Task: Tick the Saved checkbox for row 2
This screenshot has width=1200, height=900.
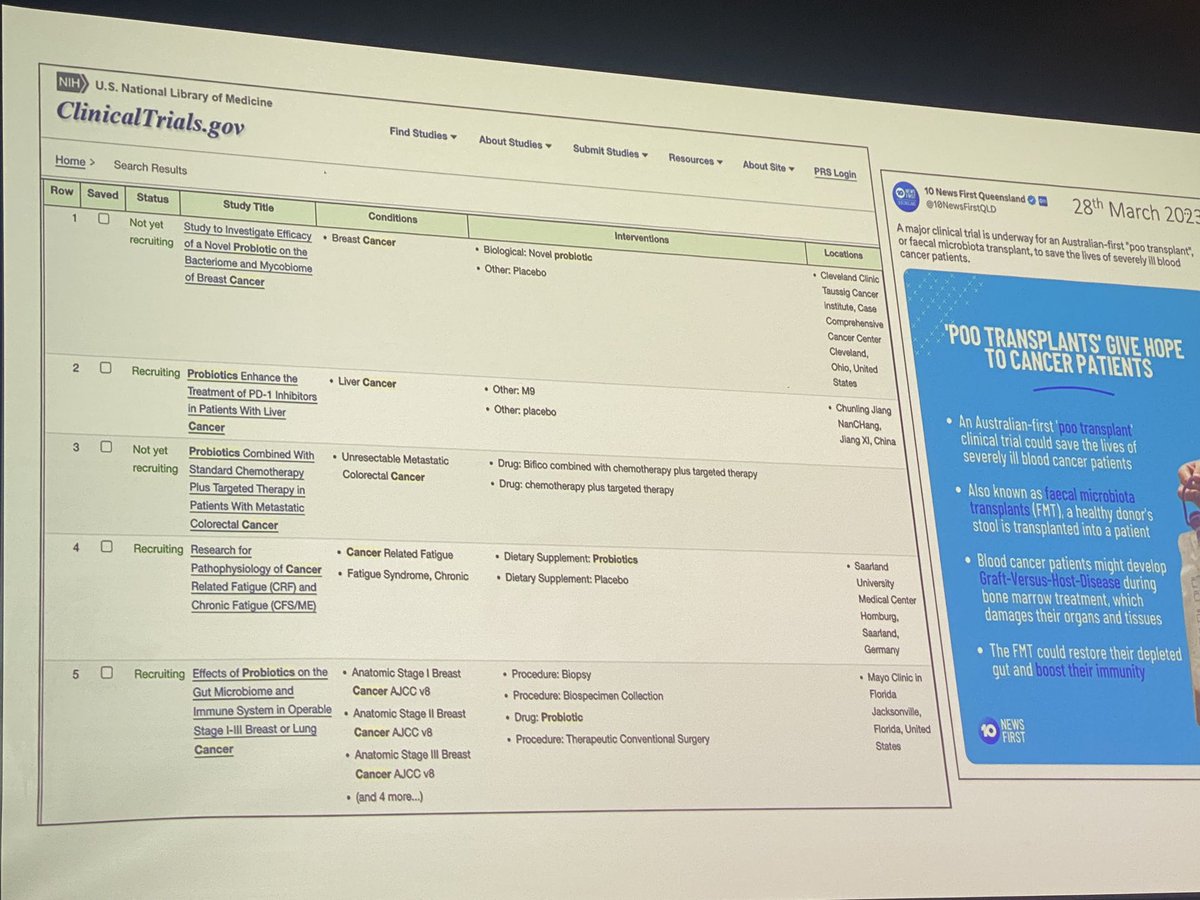Action: (x=105, y=368)
